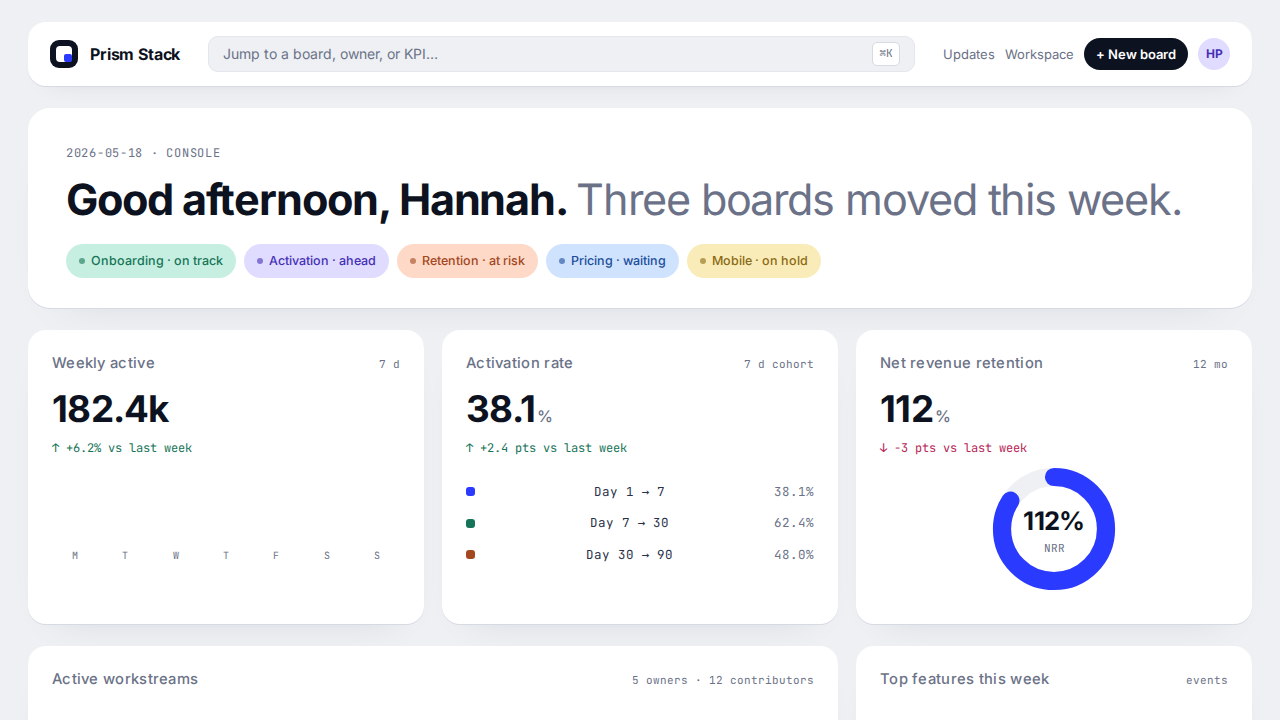
Task: Click the 'Day 7 → 30' row label
Action: click(629, 523)
